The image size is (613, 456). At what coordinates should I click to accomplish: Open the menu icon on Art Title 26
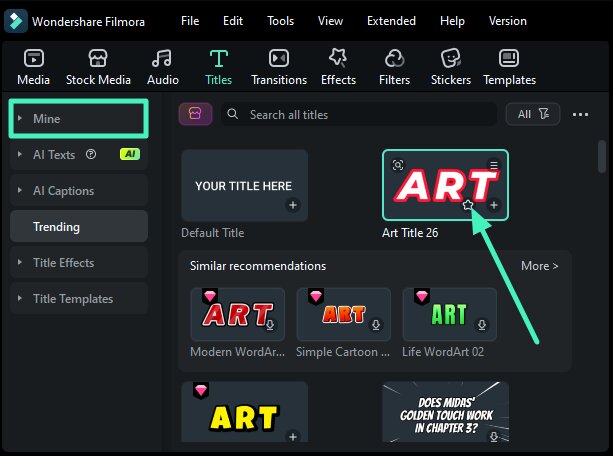click(x=494, y=165)
